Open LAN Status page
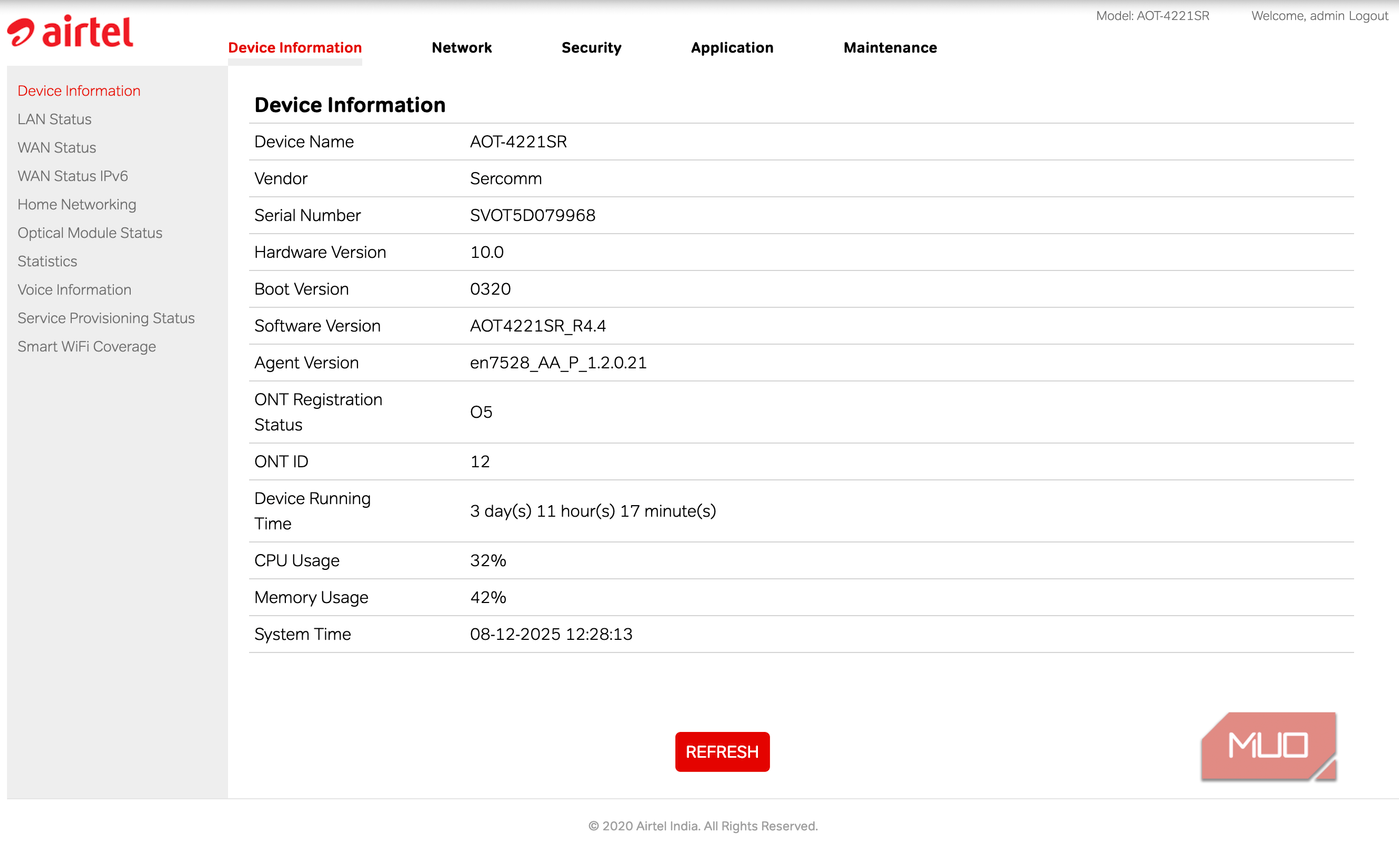 [54, 119]
